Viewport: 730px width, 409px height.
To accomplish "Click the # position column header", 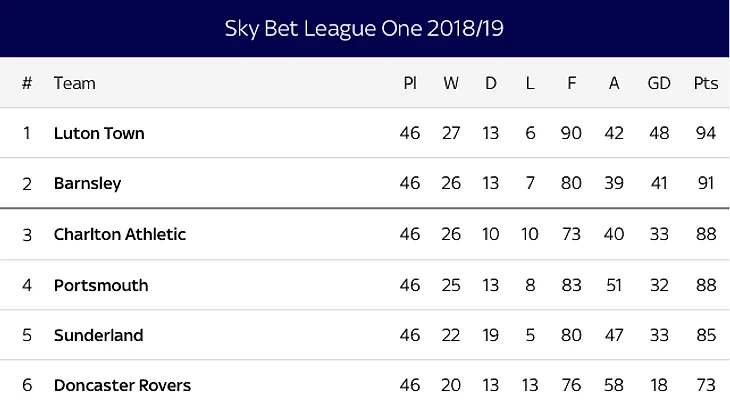I will [x=27, y=83].
